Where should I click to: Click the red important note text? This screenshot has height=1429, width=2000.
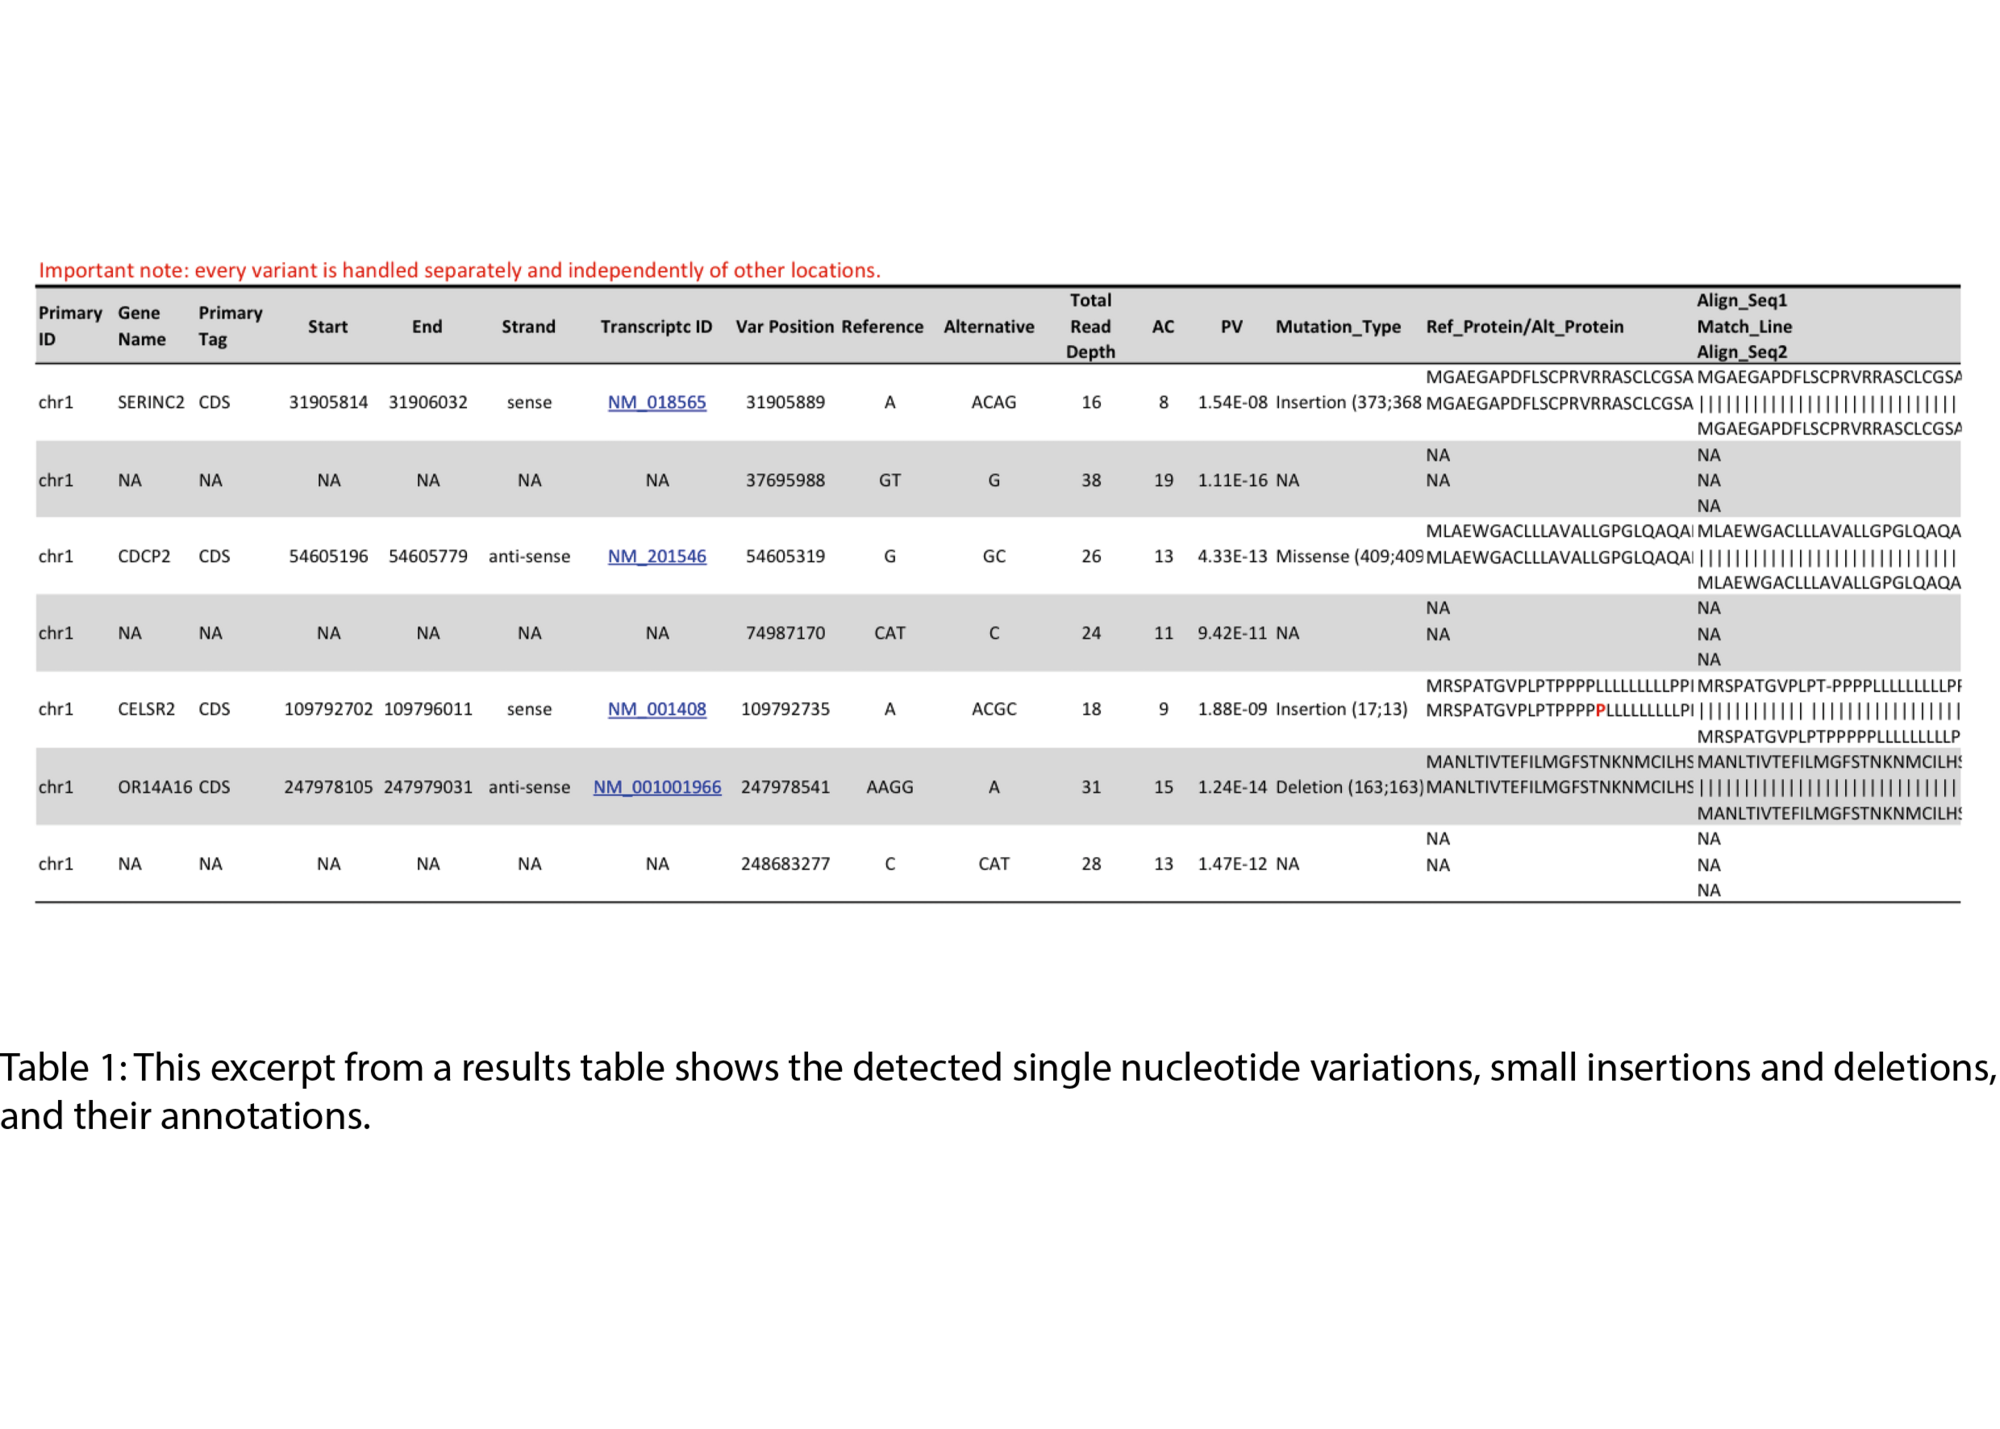coord(459,270)
